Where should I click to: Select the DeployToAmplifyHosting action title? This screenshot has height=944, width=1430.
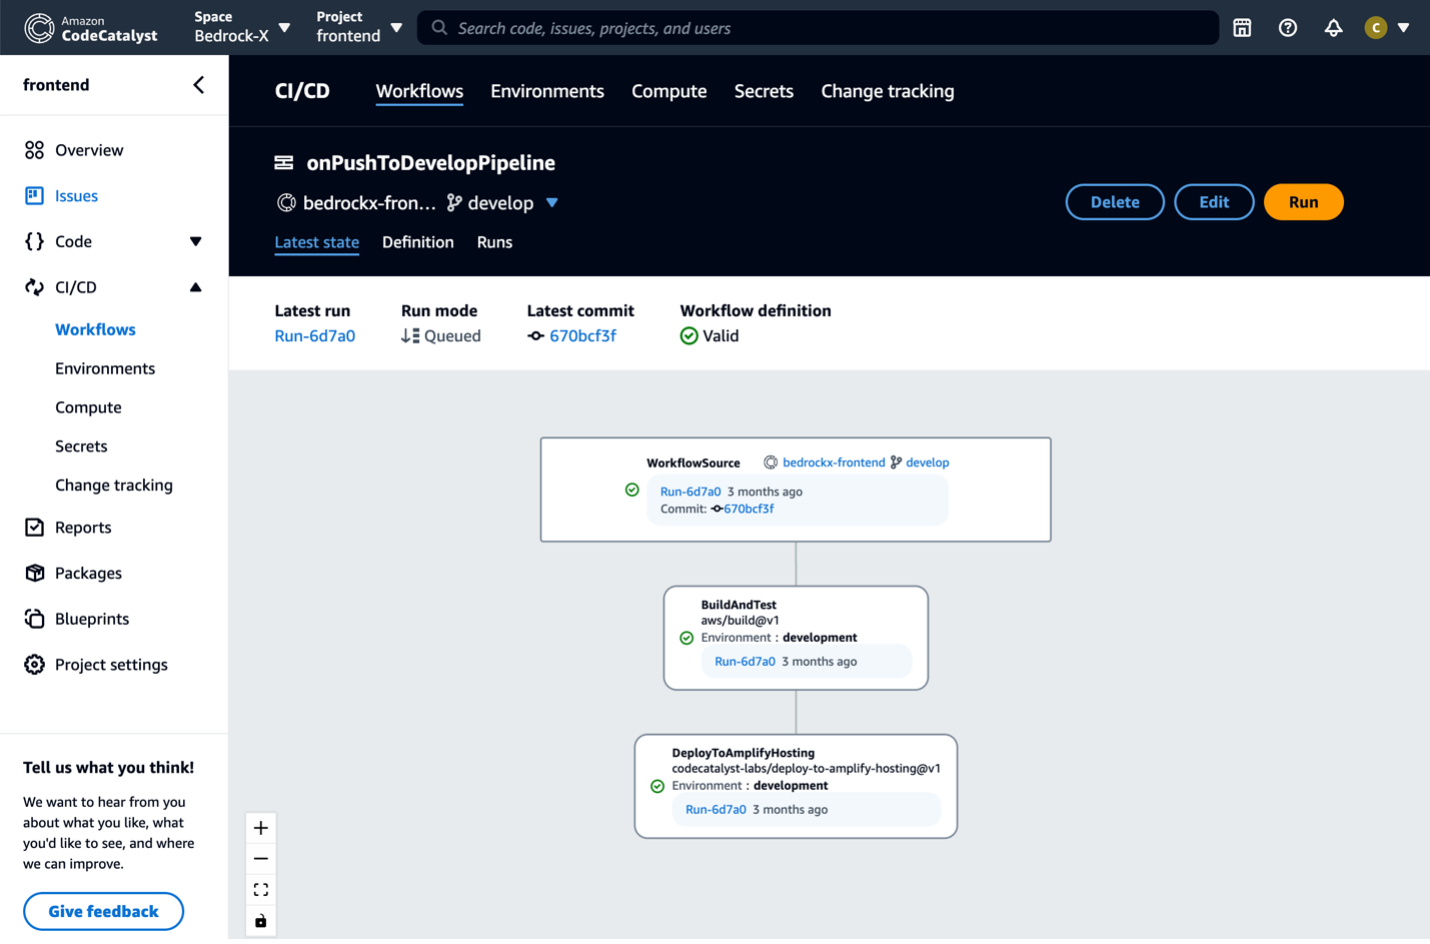point(743,753)
